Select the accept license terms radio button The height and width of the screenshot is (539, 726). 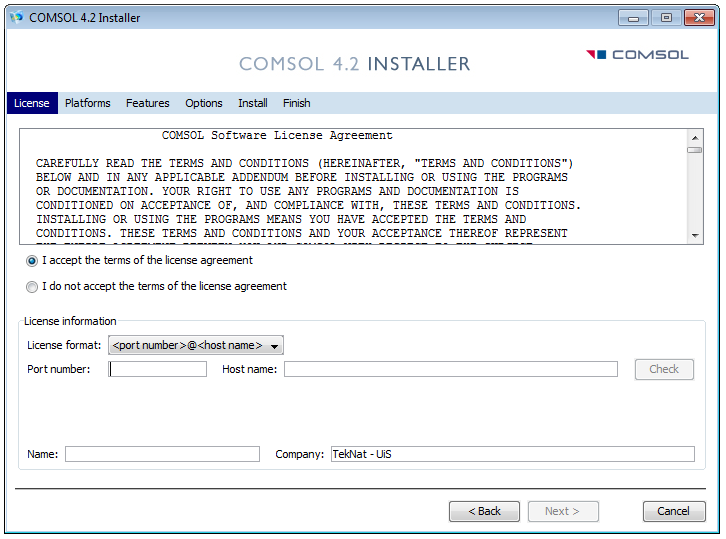pyautogui.click(x=32, y=261)
